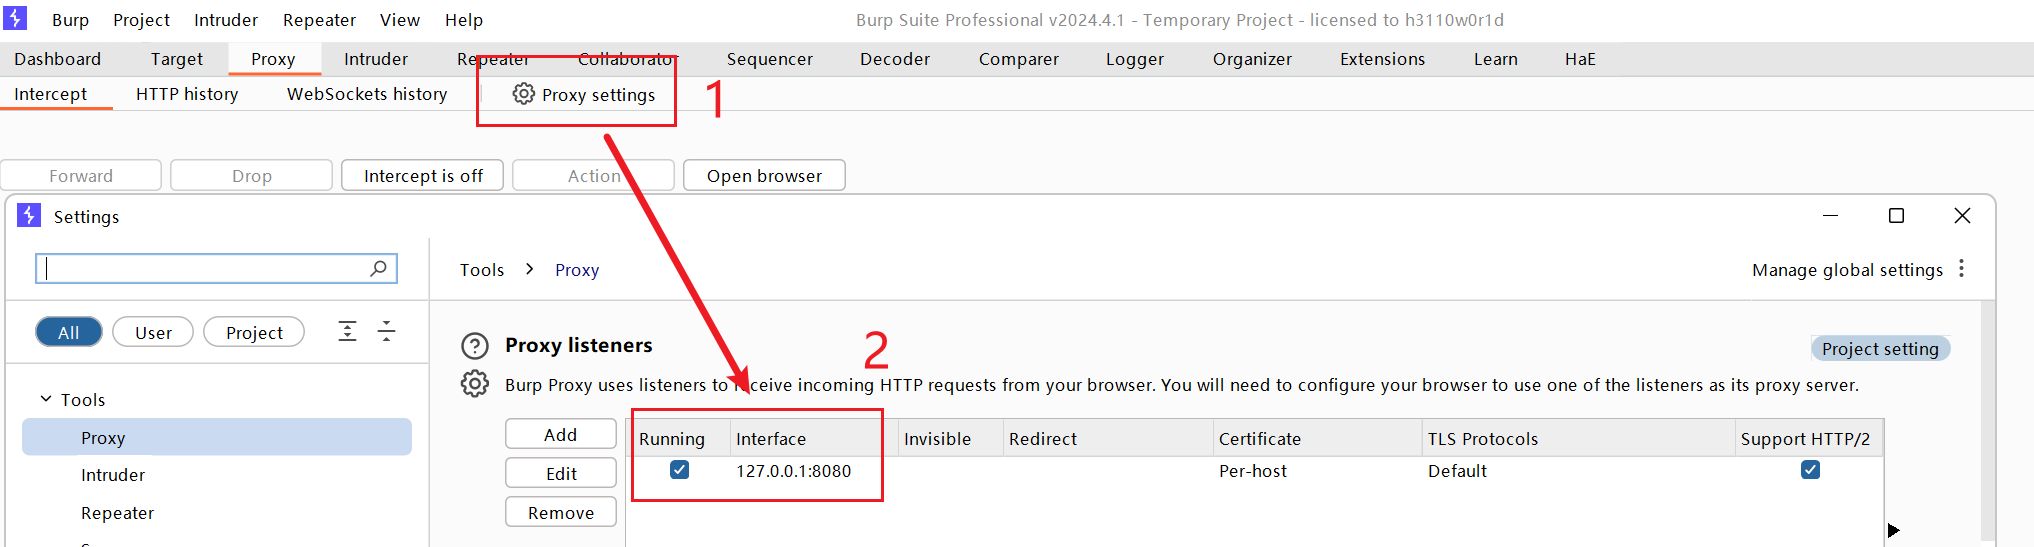Image resolution: width=2034 pixels, height=547 pixels.
Task: Open the Action dropdown button
Action: (594, 176)
